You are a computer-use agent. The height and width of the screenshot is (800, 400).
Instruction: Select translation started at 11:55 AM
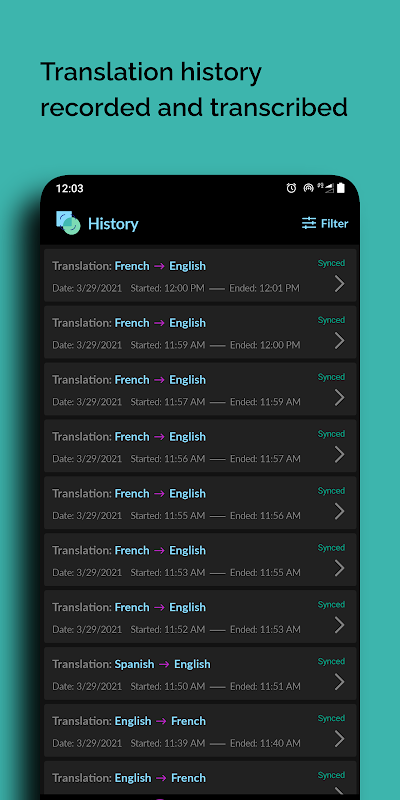pyautogui.click(x=200, y=503)
